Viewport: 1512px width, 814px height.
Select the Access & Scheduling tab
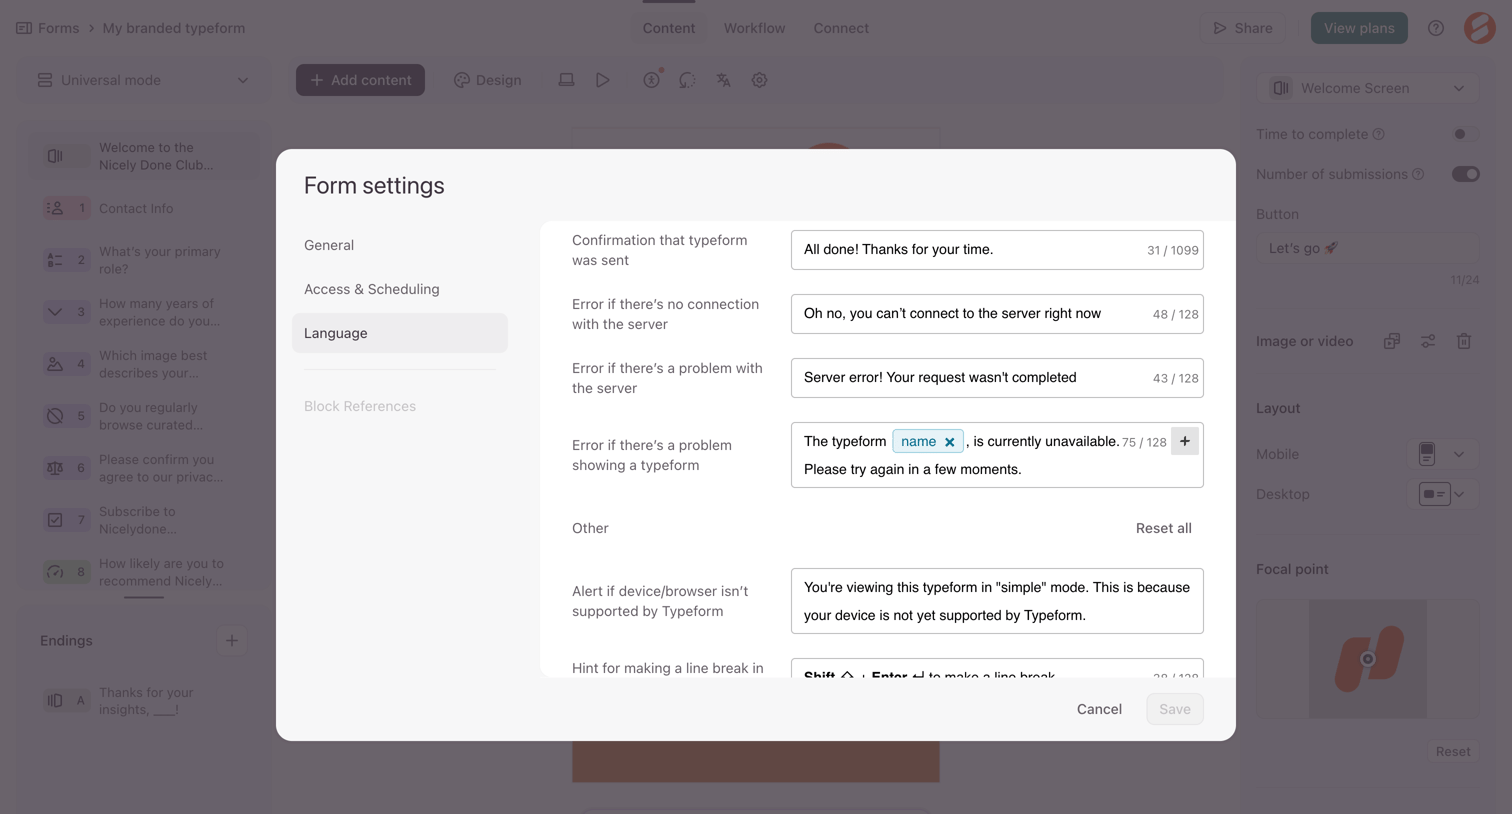pos(400,289)
